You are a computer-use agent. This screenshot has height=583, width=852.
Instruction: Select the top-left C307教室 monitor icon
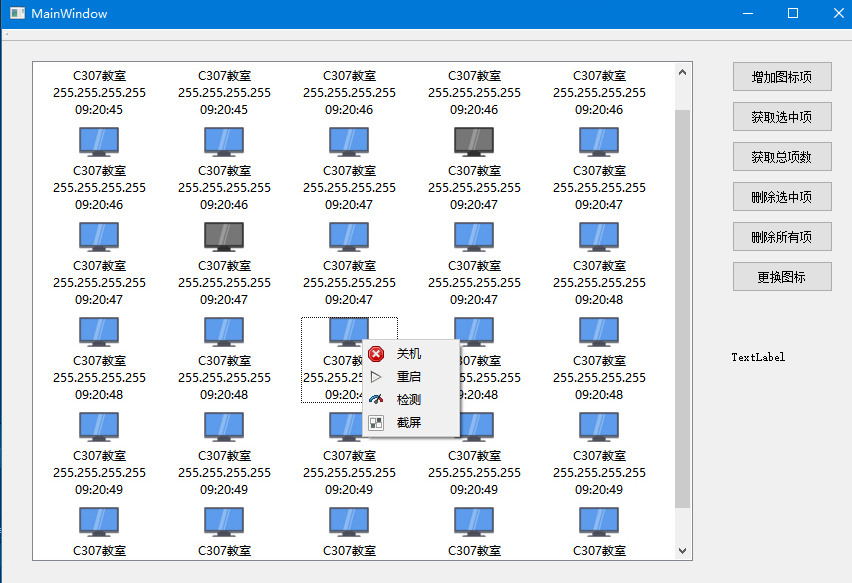(98, 142)
